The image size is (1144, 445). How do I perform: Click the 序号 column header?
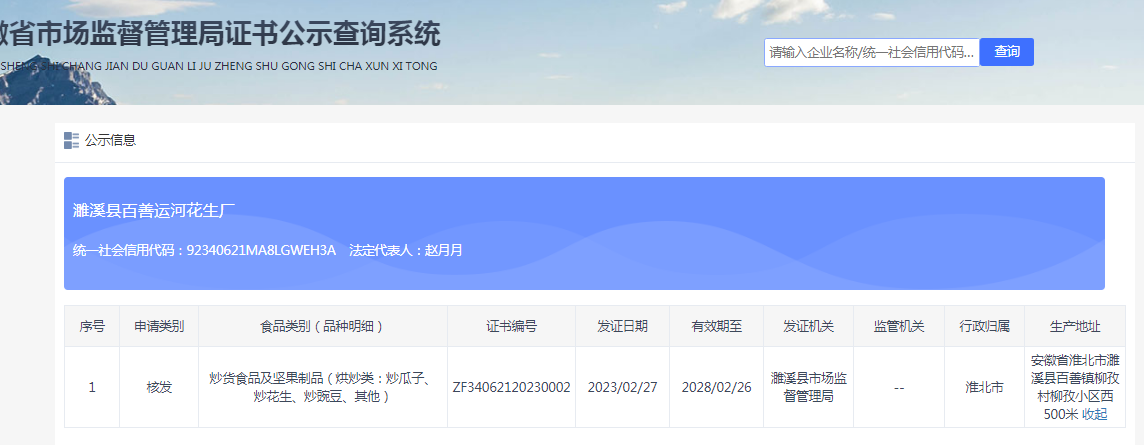point(92,326)
